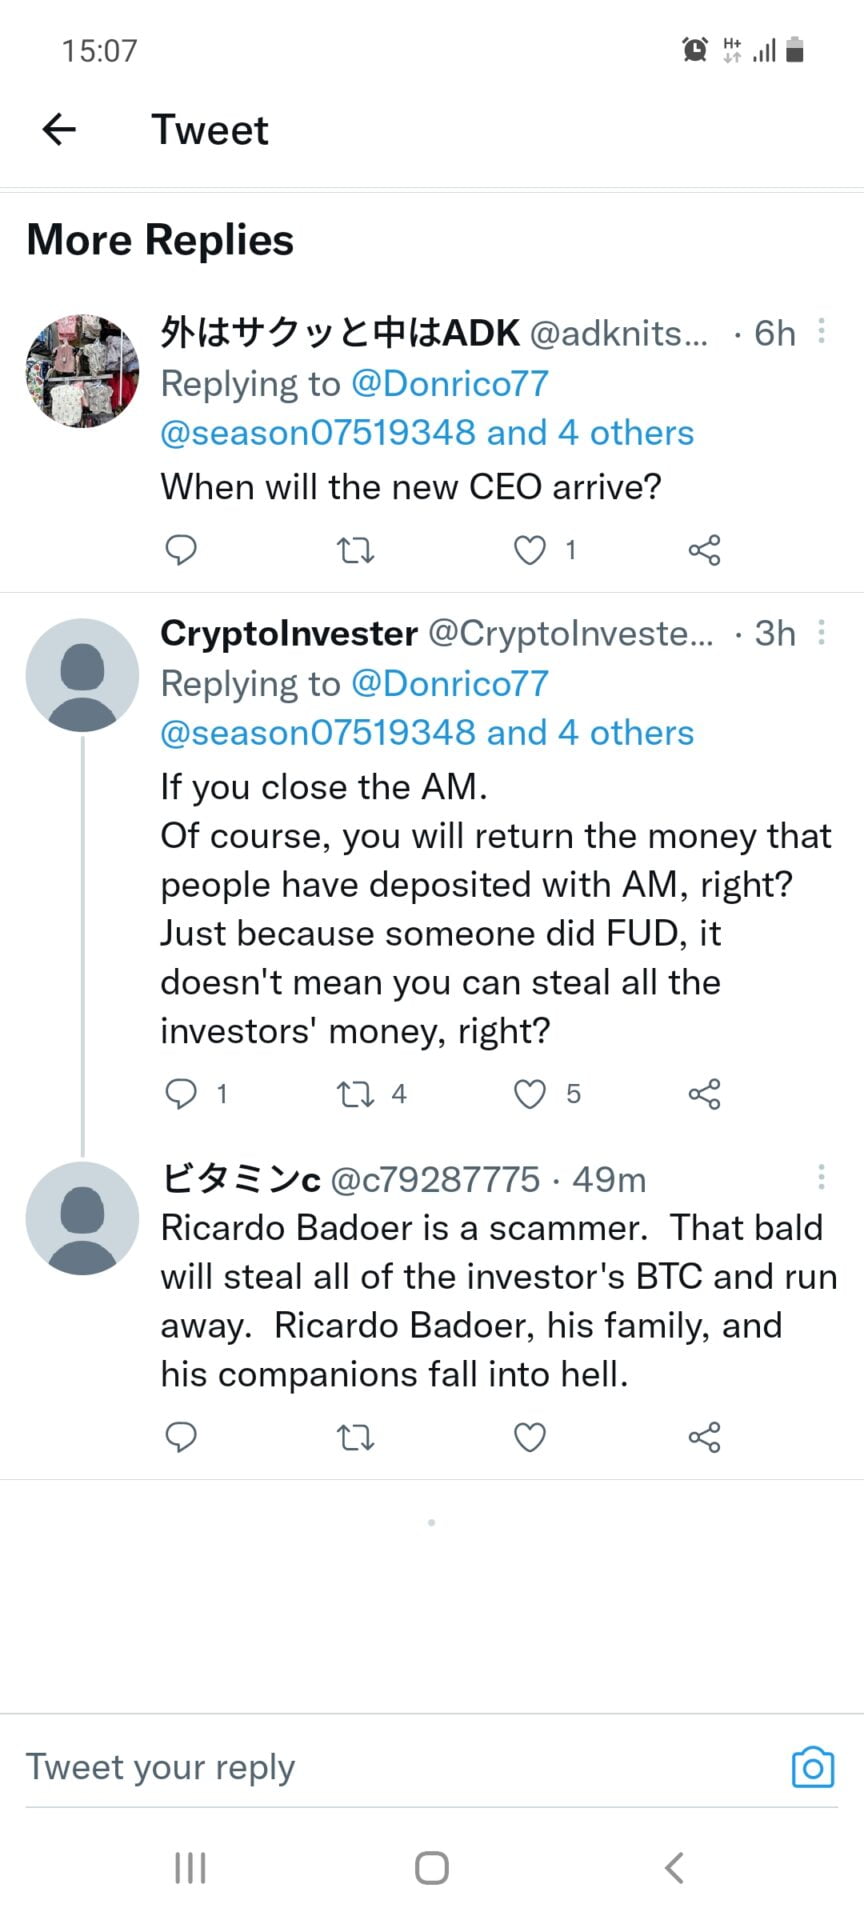Open overflow menu on @c79287775's tweet
The height and width of the screenshot is (1920, 864).
click(821, 1177)
